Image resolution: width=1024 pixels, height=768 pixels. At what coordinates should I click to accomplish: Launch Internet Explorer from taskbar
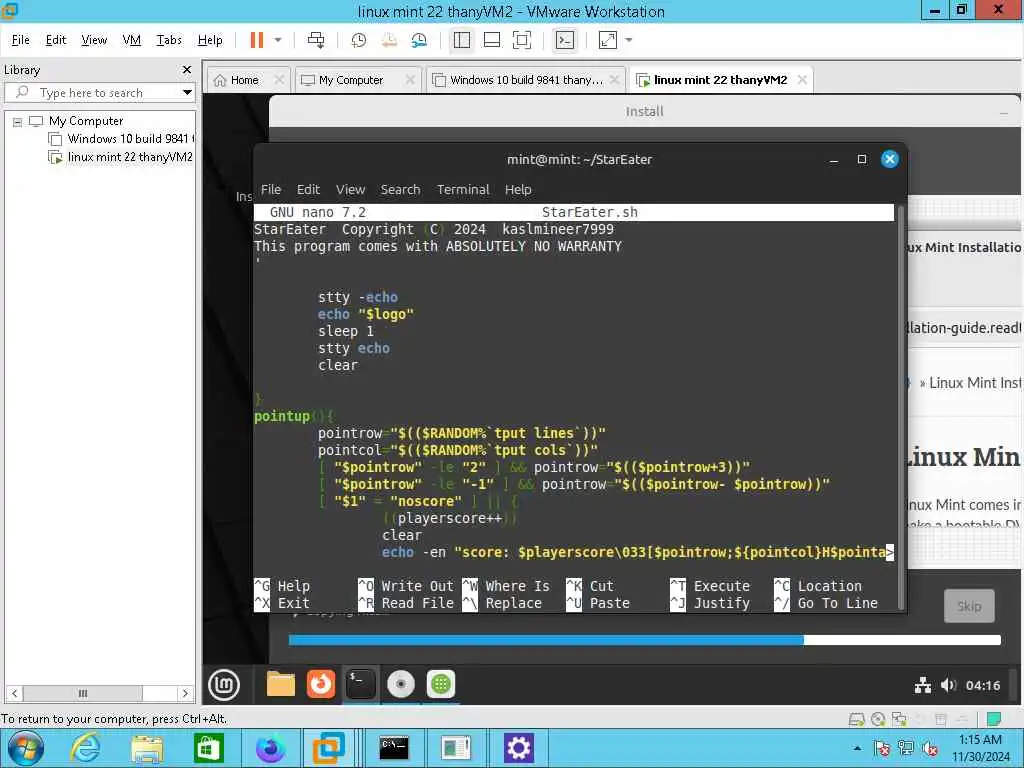(x=85, y=748)
